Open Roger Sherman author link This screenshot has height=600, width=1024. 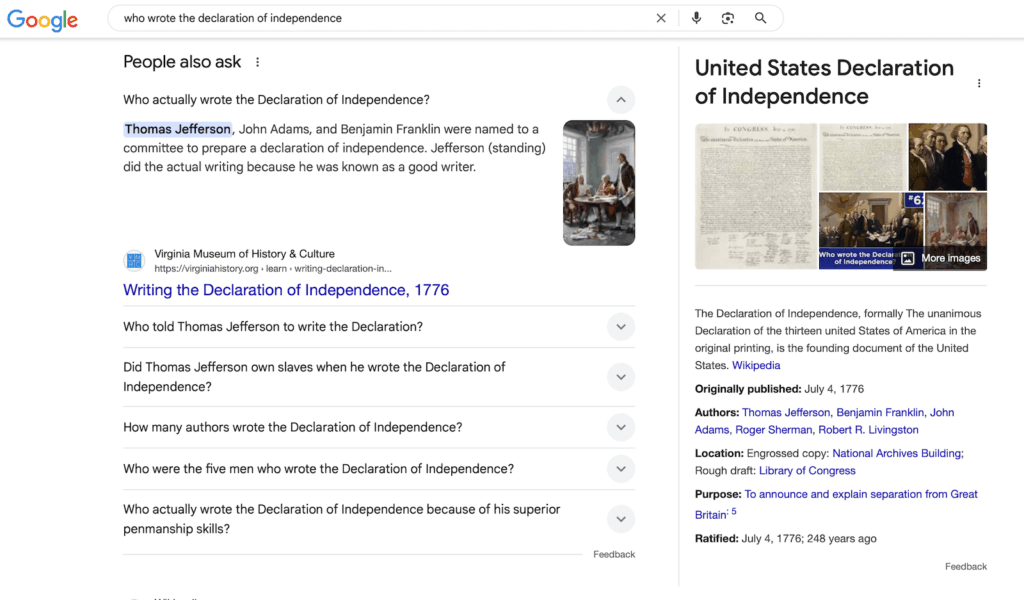click(775, 430)
